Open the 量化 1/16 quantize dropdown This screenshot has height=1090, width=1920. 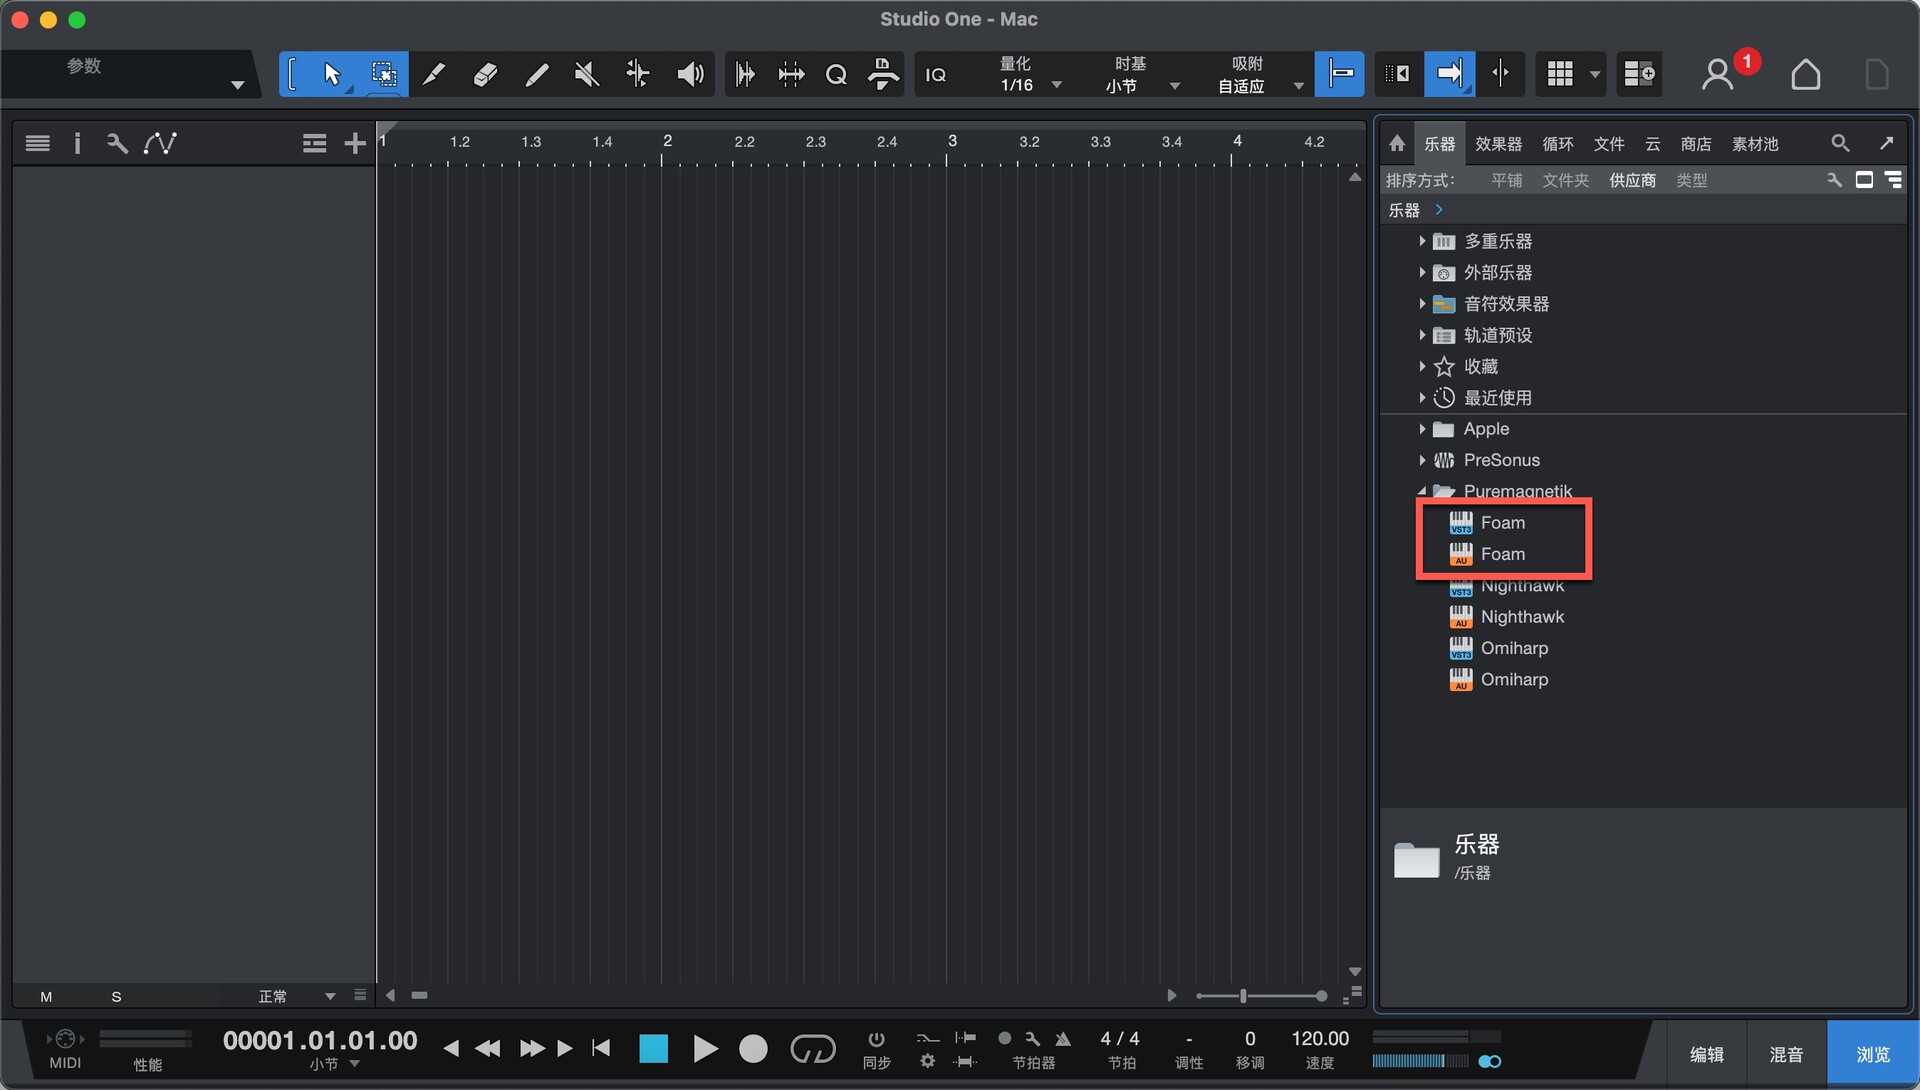[1028, 75]
